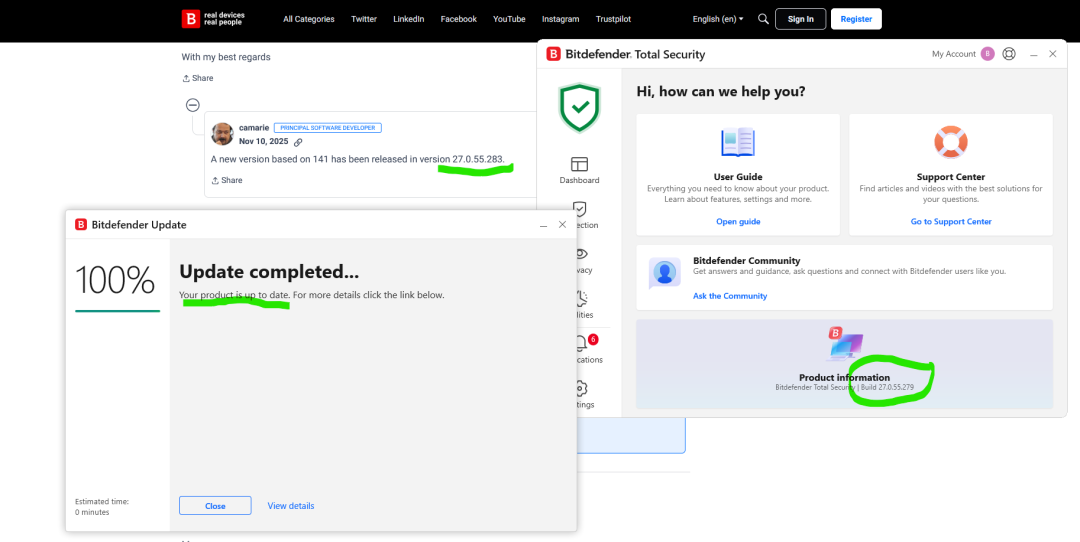Click the Sign In button
Viewport: 1080px width, 542px height.
coord(800,19)
